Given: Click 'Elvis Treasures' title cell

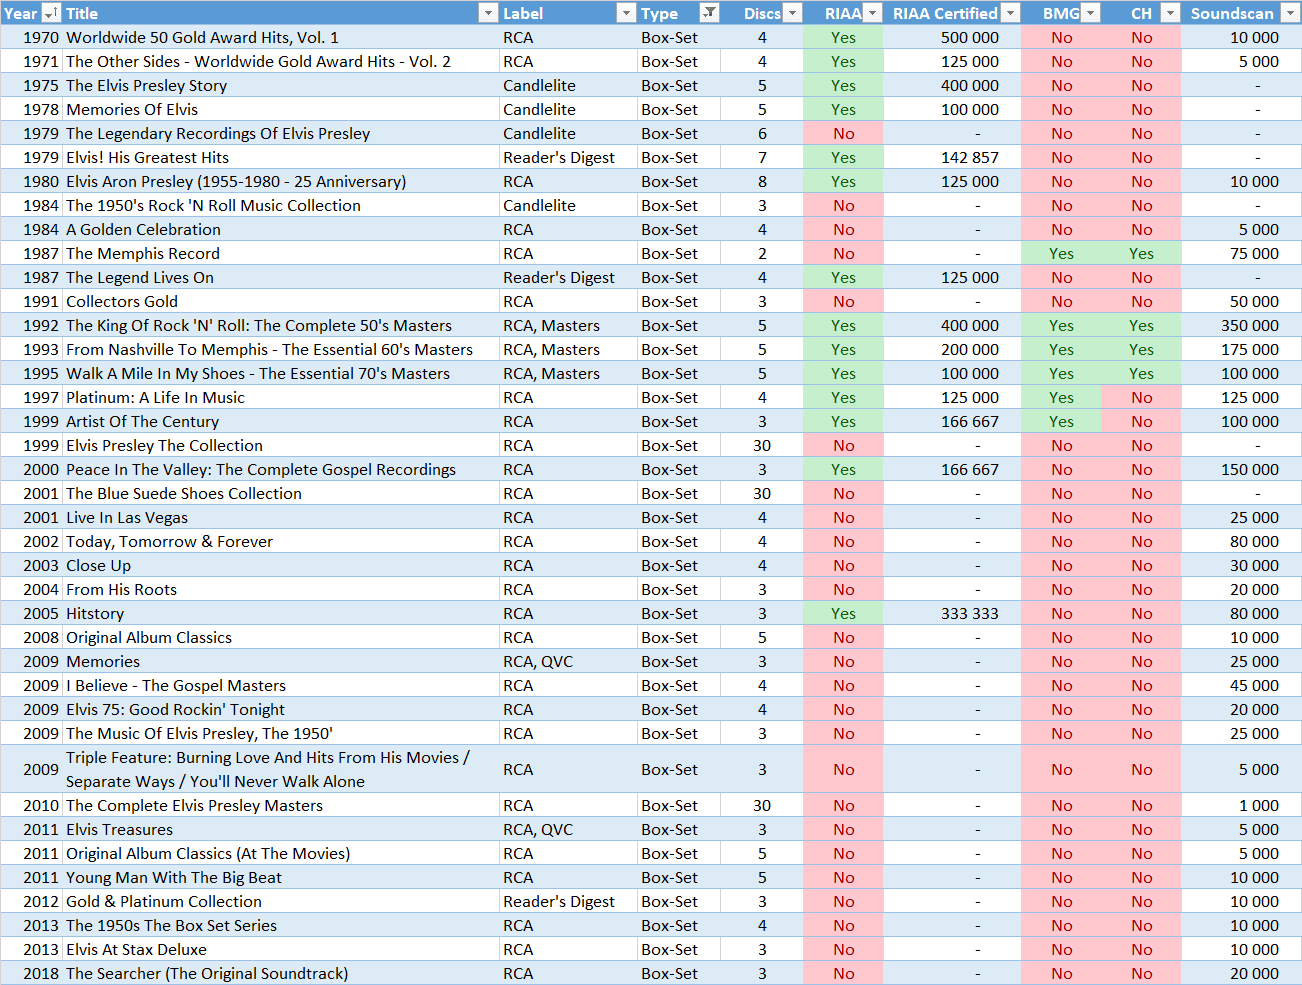Looking at the screenshot, I should coord(281,829).
